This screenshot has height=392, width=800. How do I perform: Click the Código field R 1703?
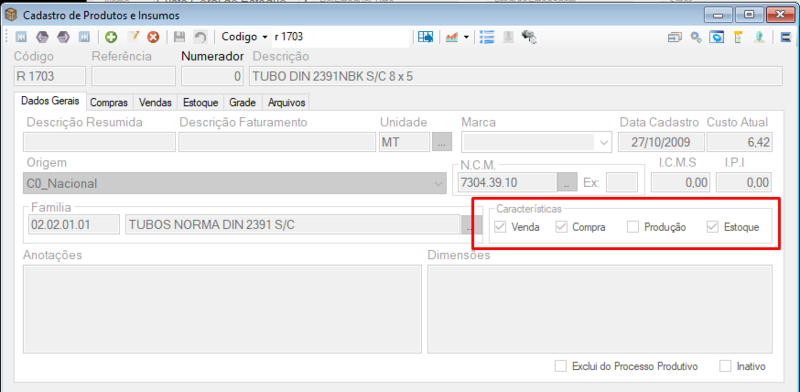click(49, 77)
